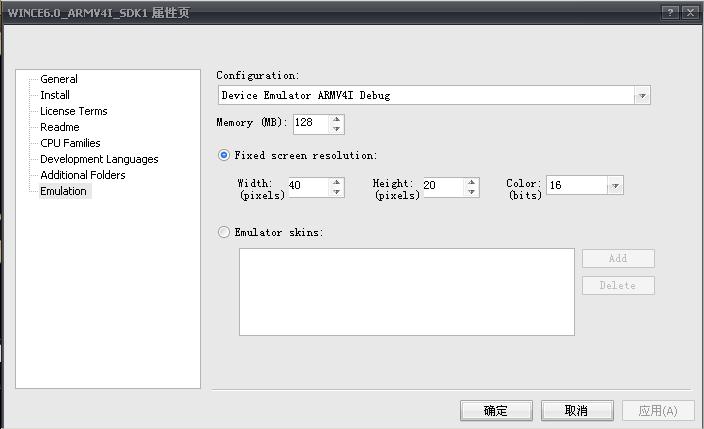
Task: Open the Configuration dropdown arrow
Action: (x=642, y=96)
